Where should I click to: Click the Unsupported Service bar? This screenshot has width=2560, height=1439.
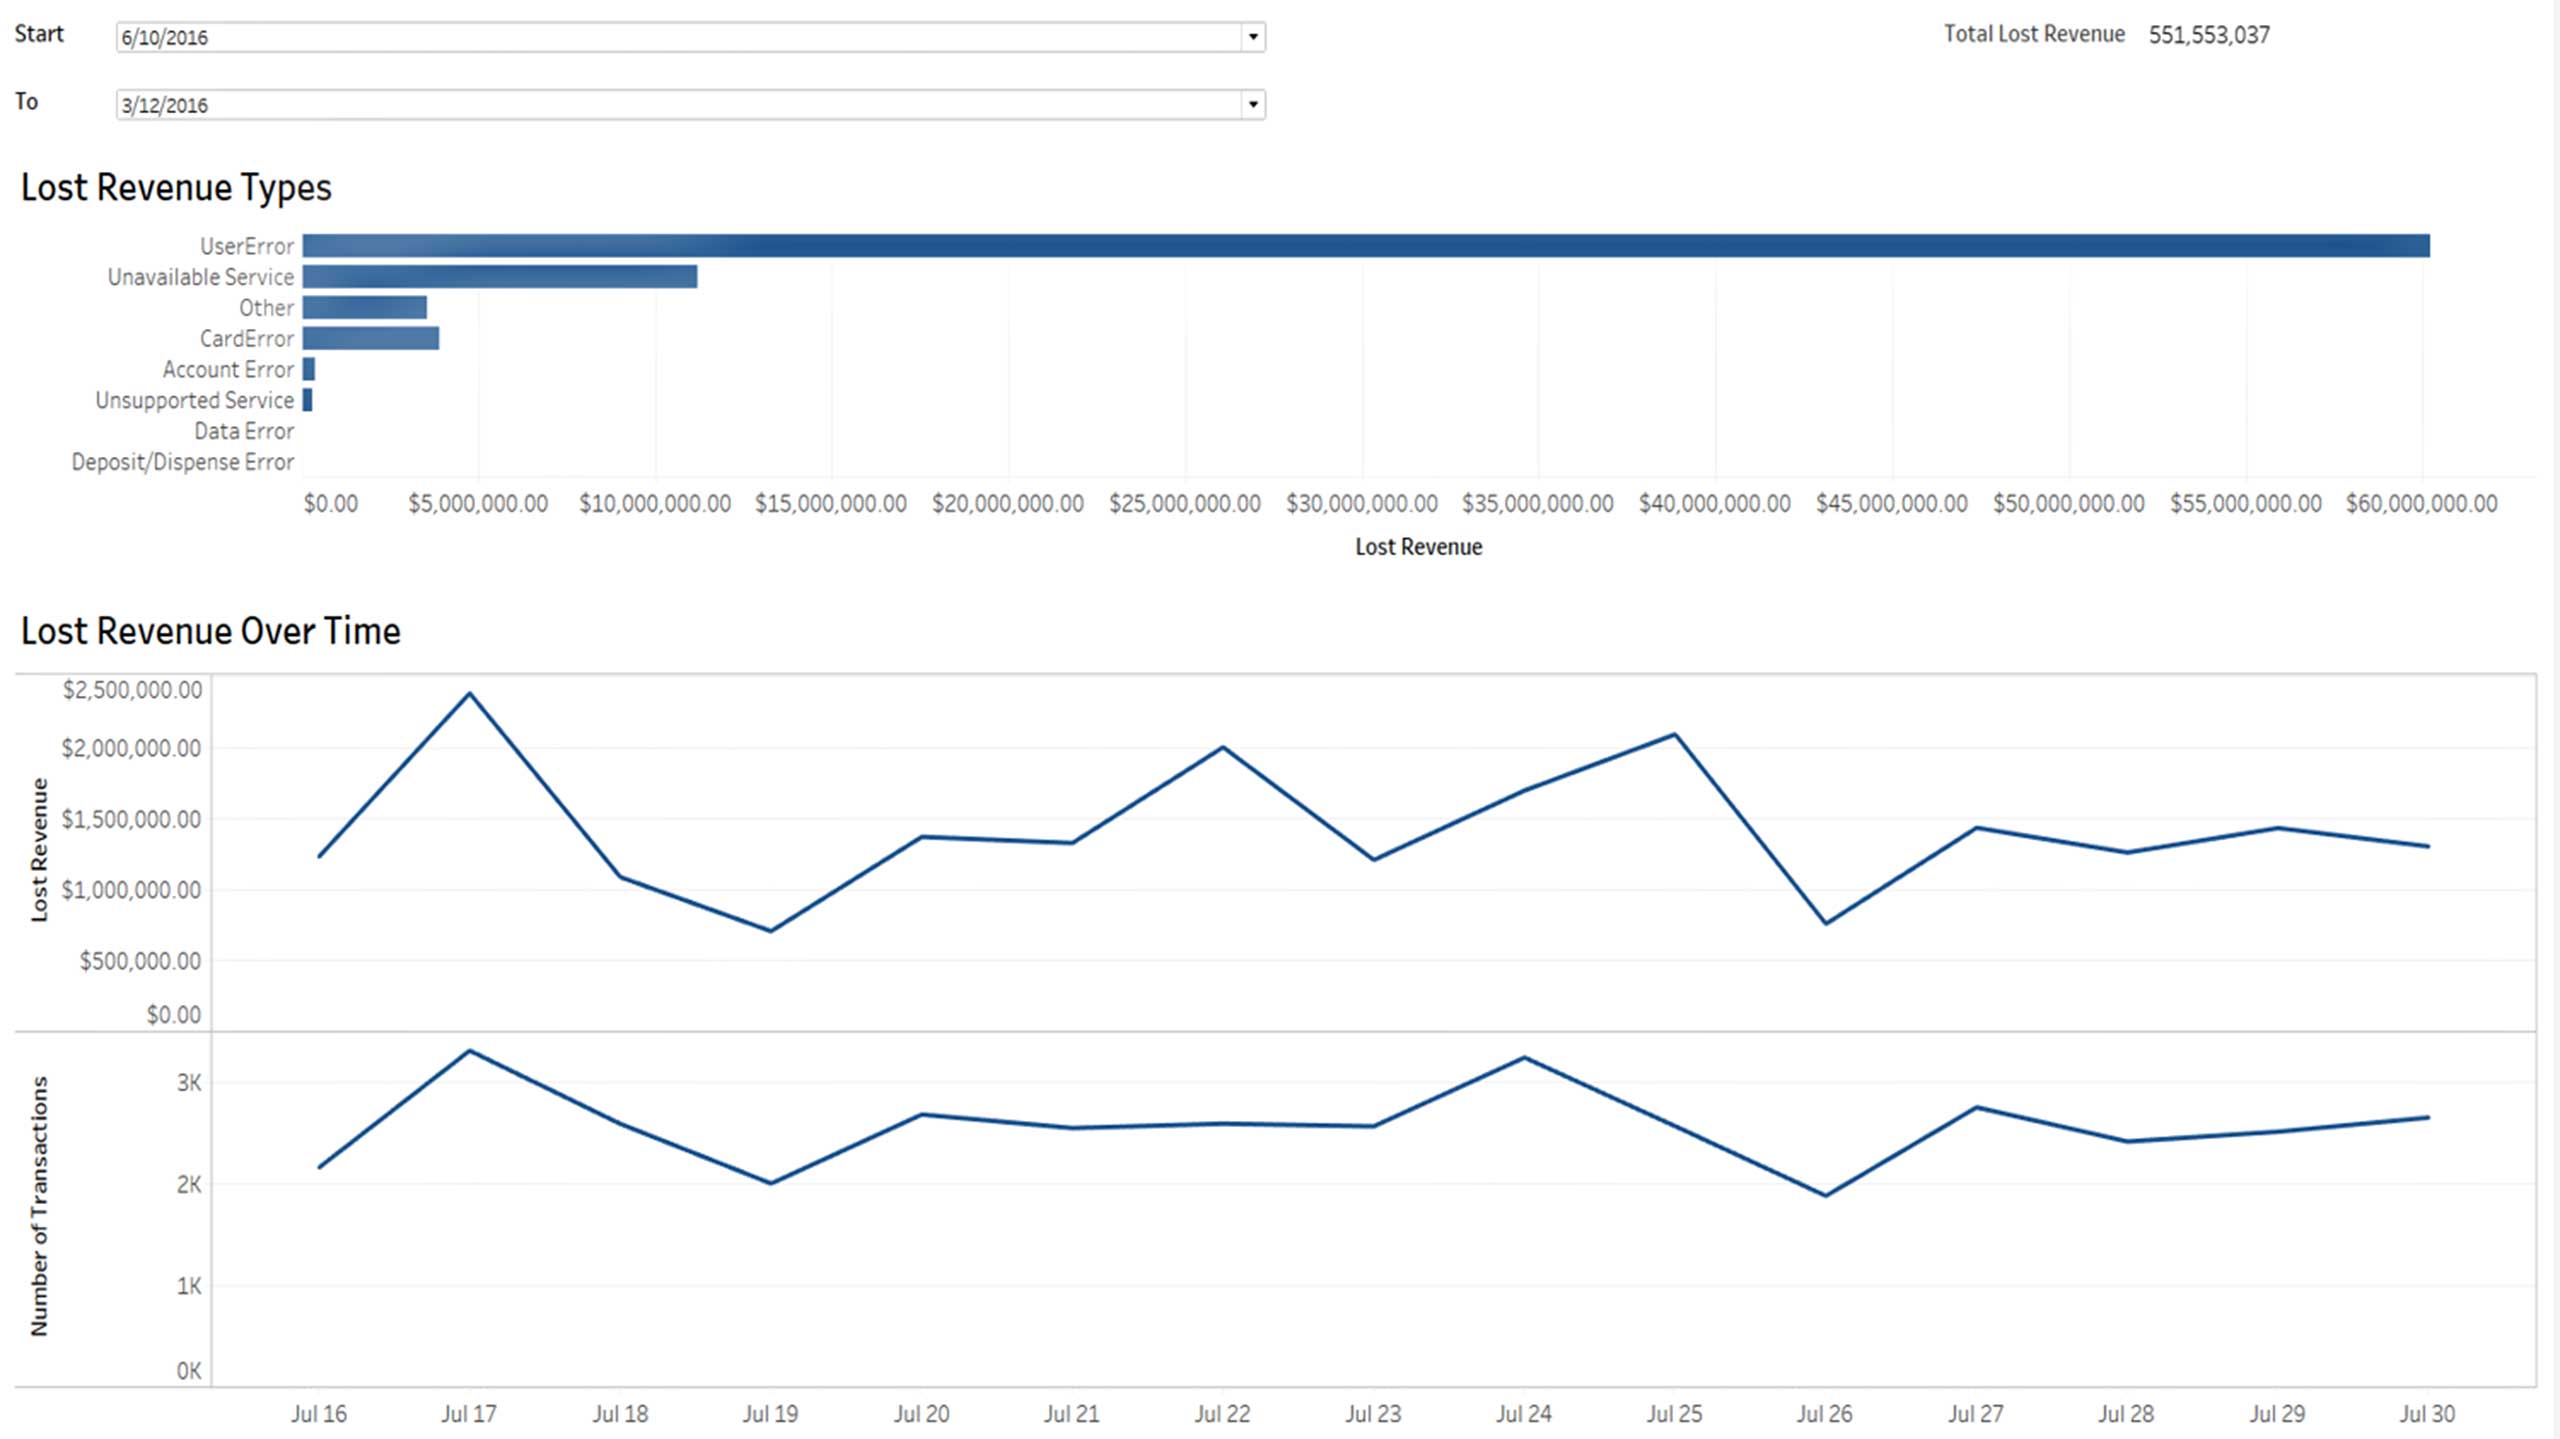pyautogui.click(x=308, y=400)
